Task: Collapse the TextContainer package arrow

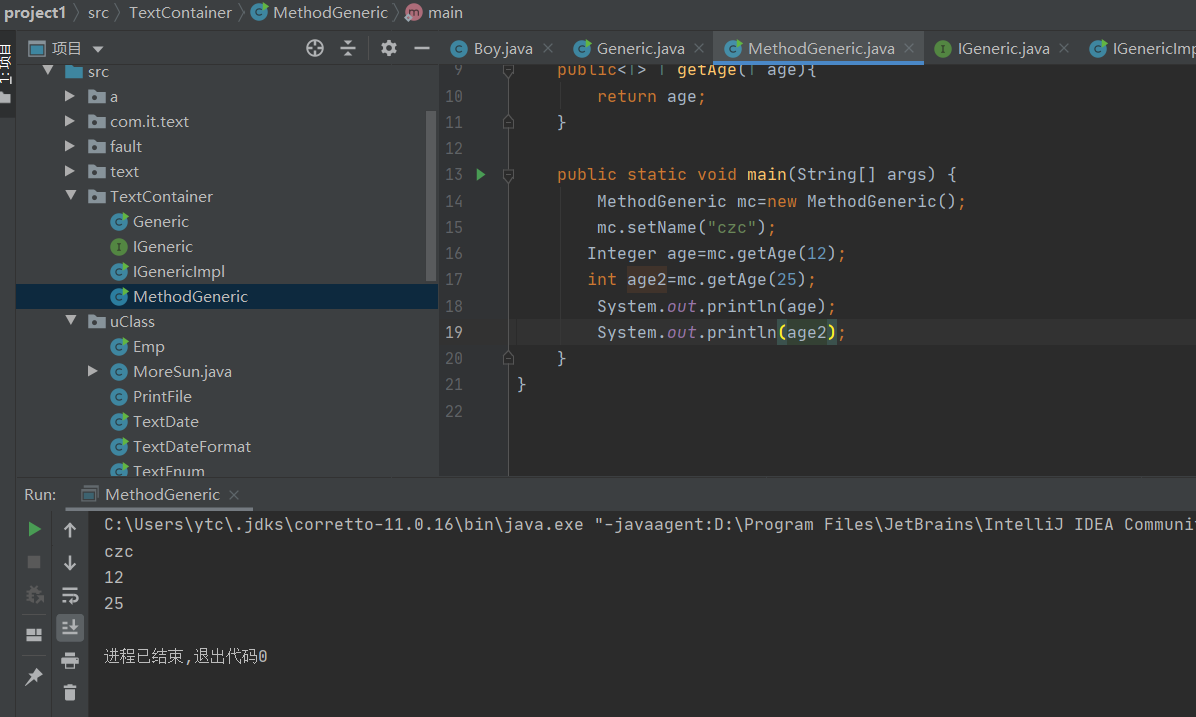Action: click(x=71, y=196)
